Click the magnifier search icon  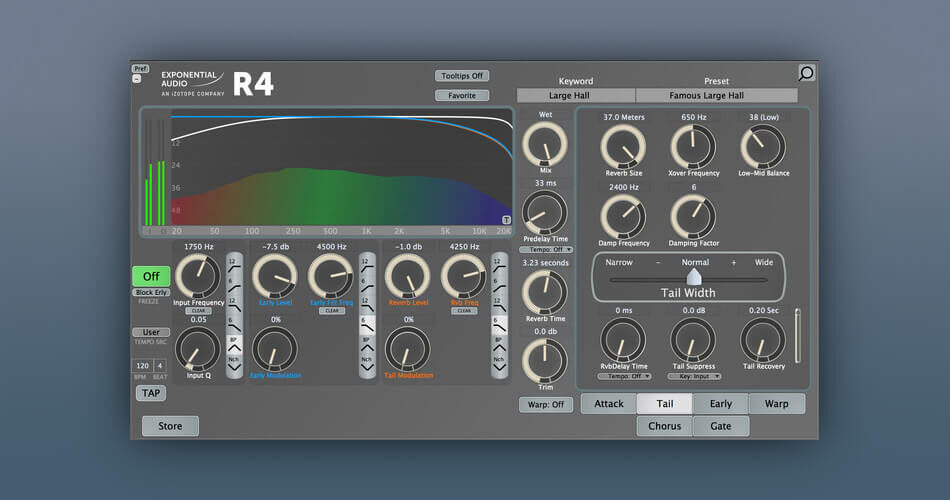(806, 73)
